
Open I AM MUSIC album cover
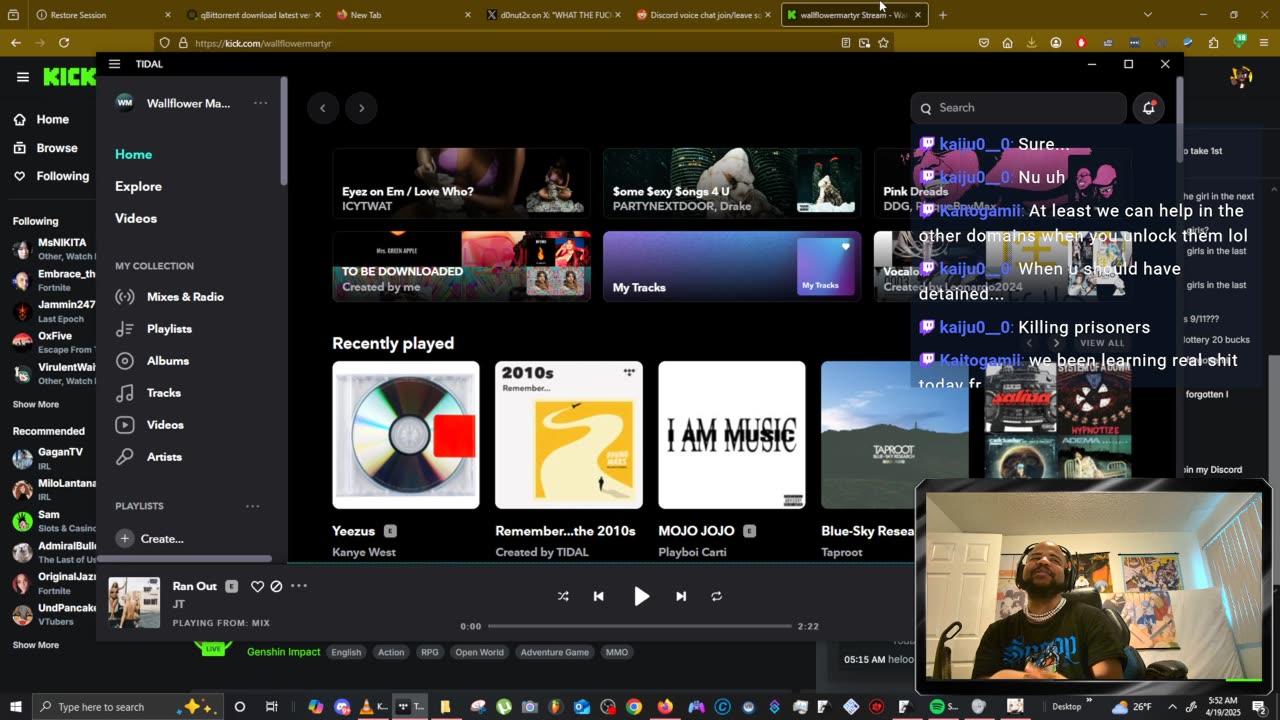(732, 435)
